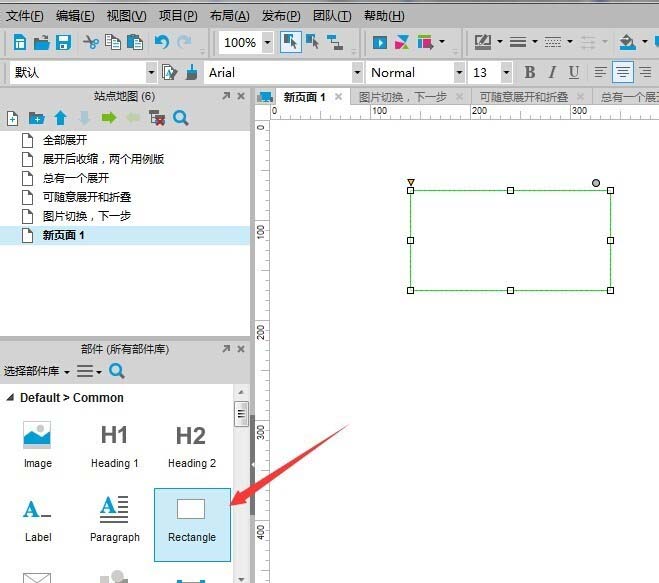
Task: Click the scissors cut icon
Action: [91, 42]
